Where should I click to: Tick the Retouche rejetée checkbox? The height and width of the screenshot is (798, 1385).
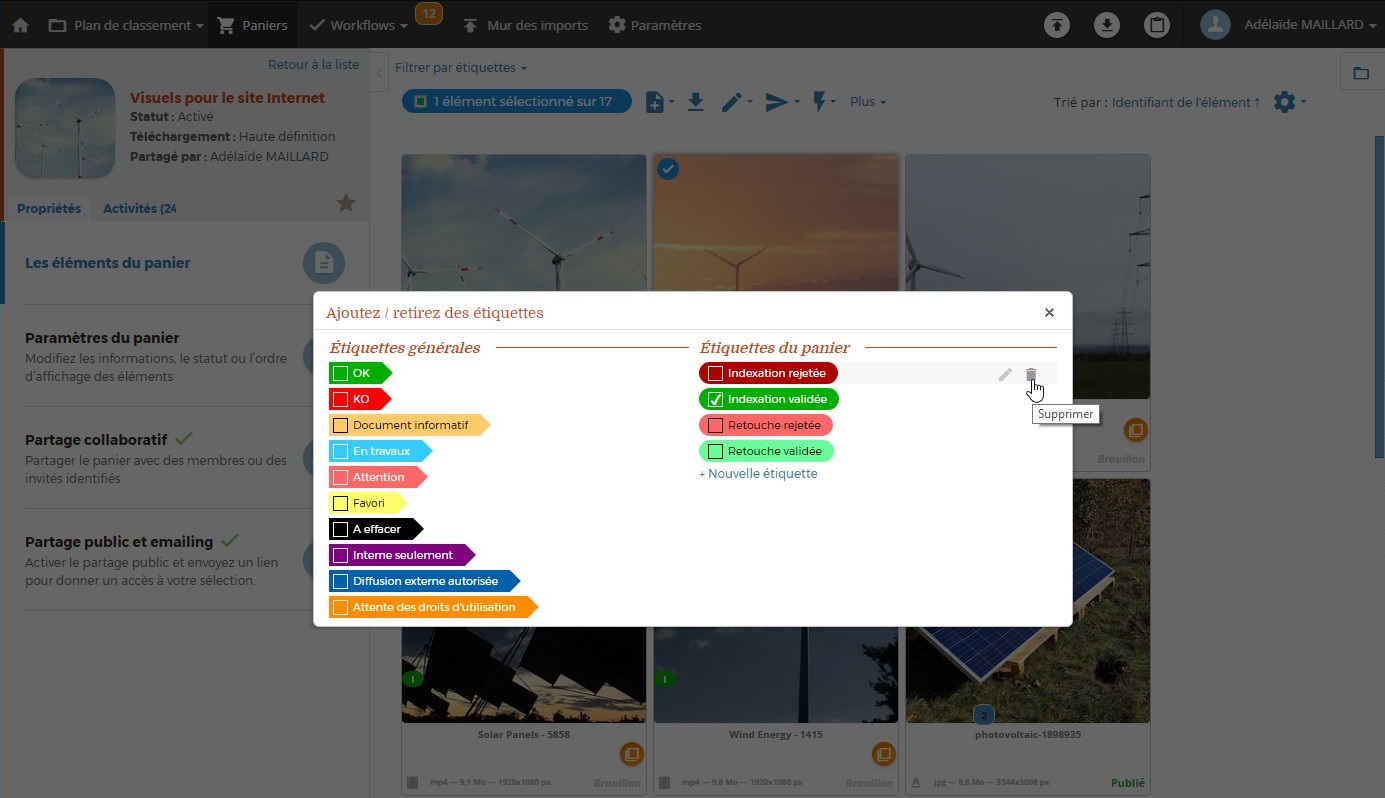(x=715, y=425)
